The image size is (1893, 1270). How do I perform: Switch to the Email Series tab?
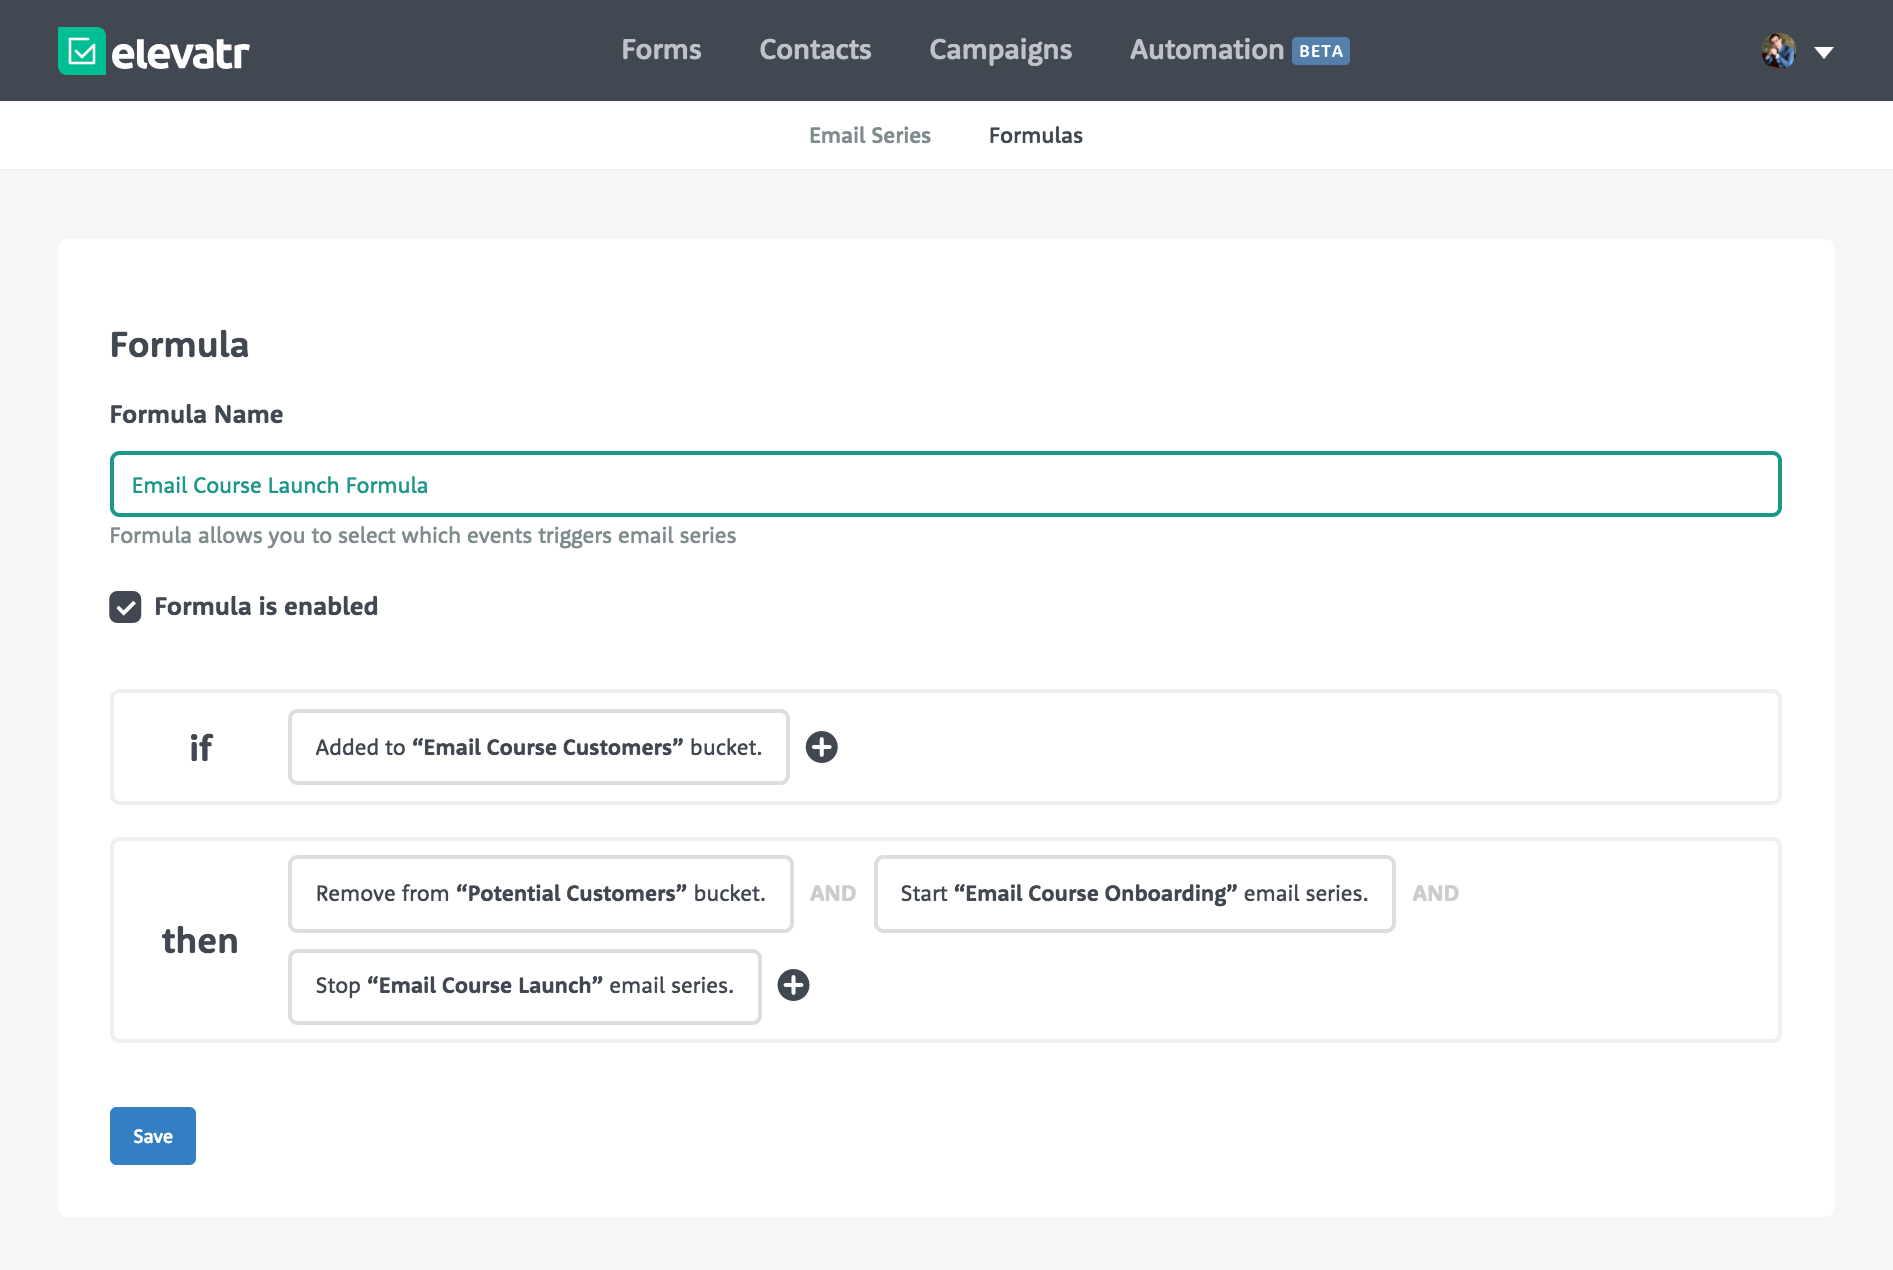(x=869, y=135)
